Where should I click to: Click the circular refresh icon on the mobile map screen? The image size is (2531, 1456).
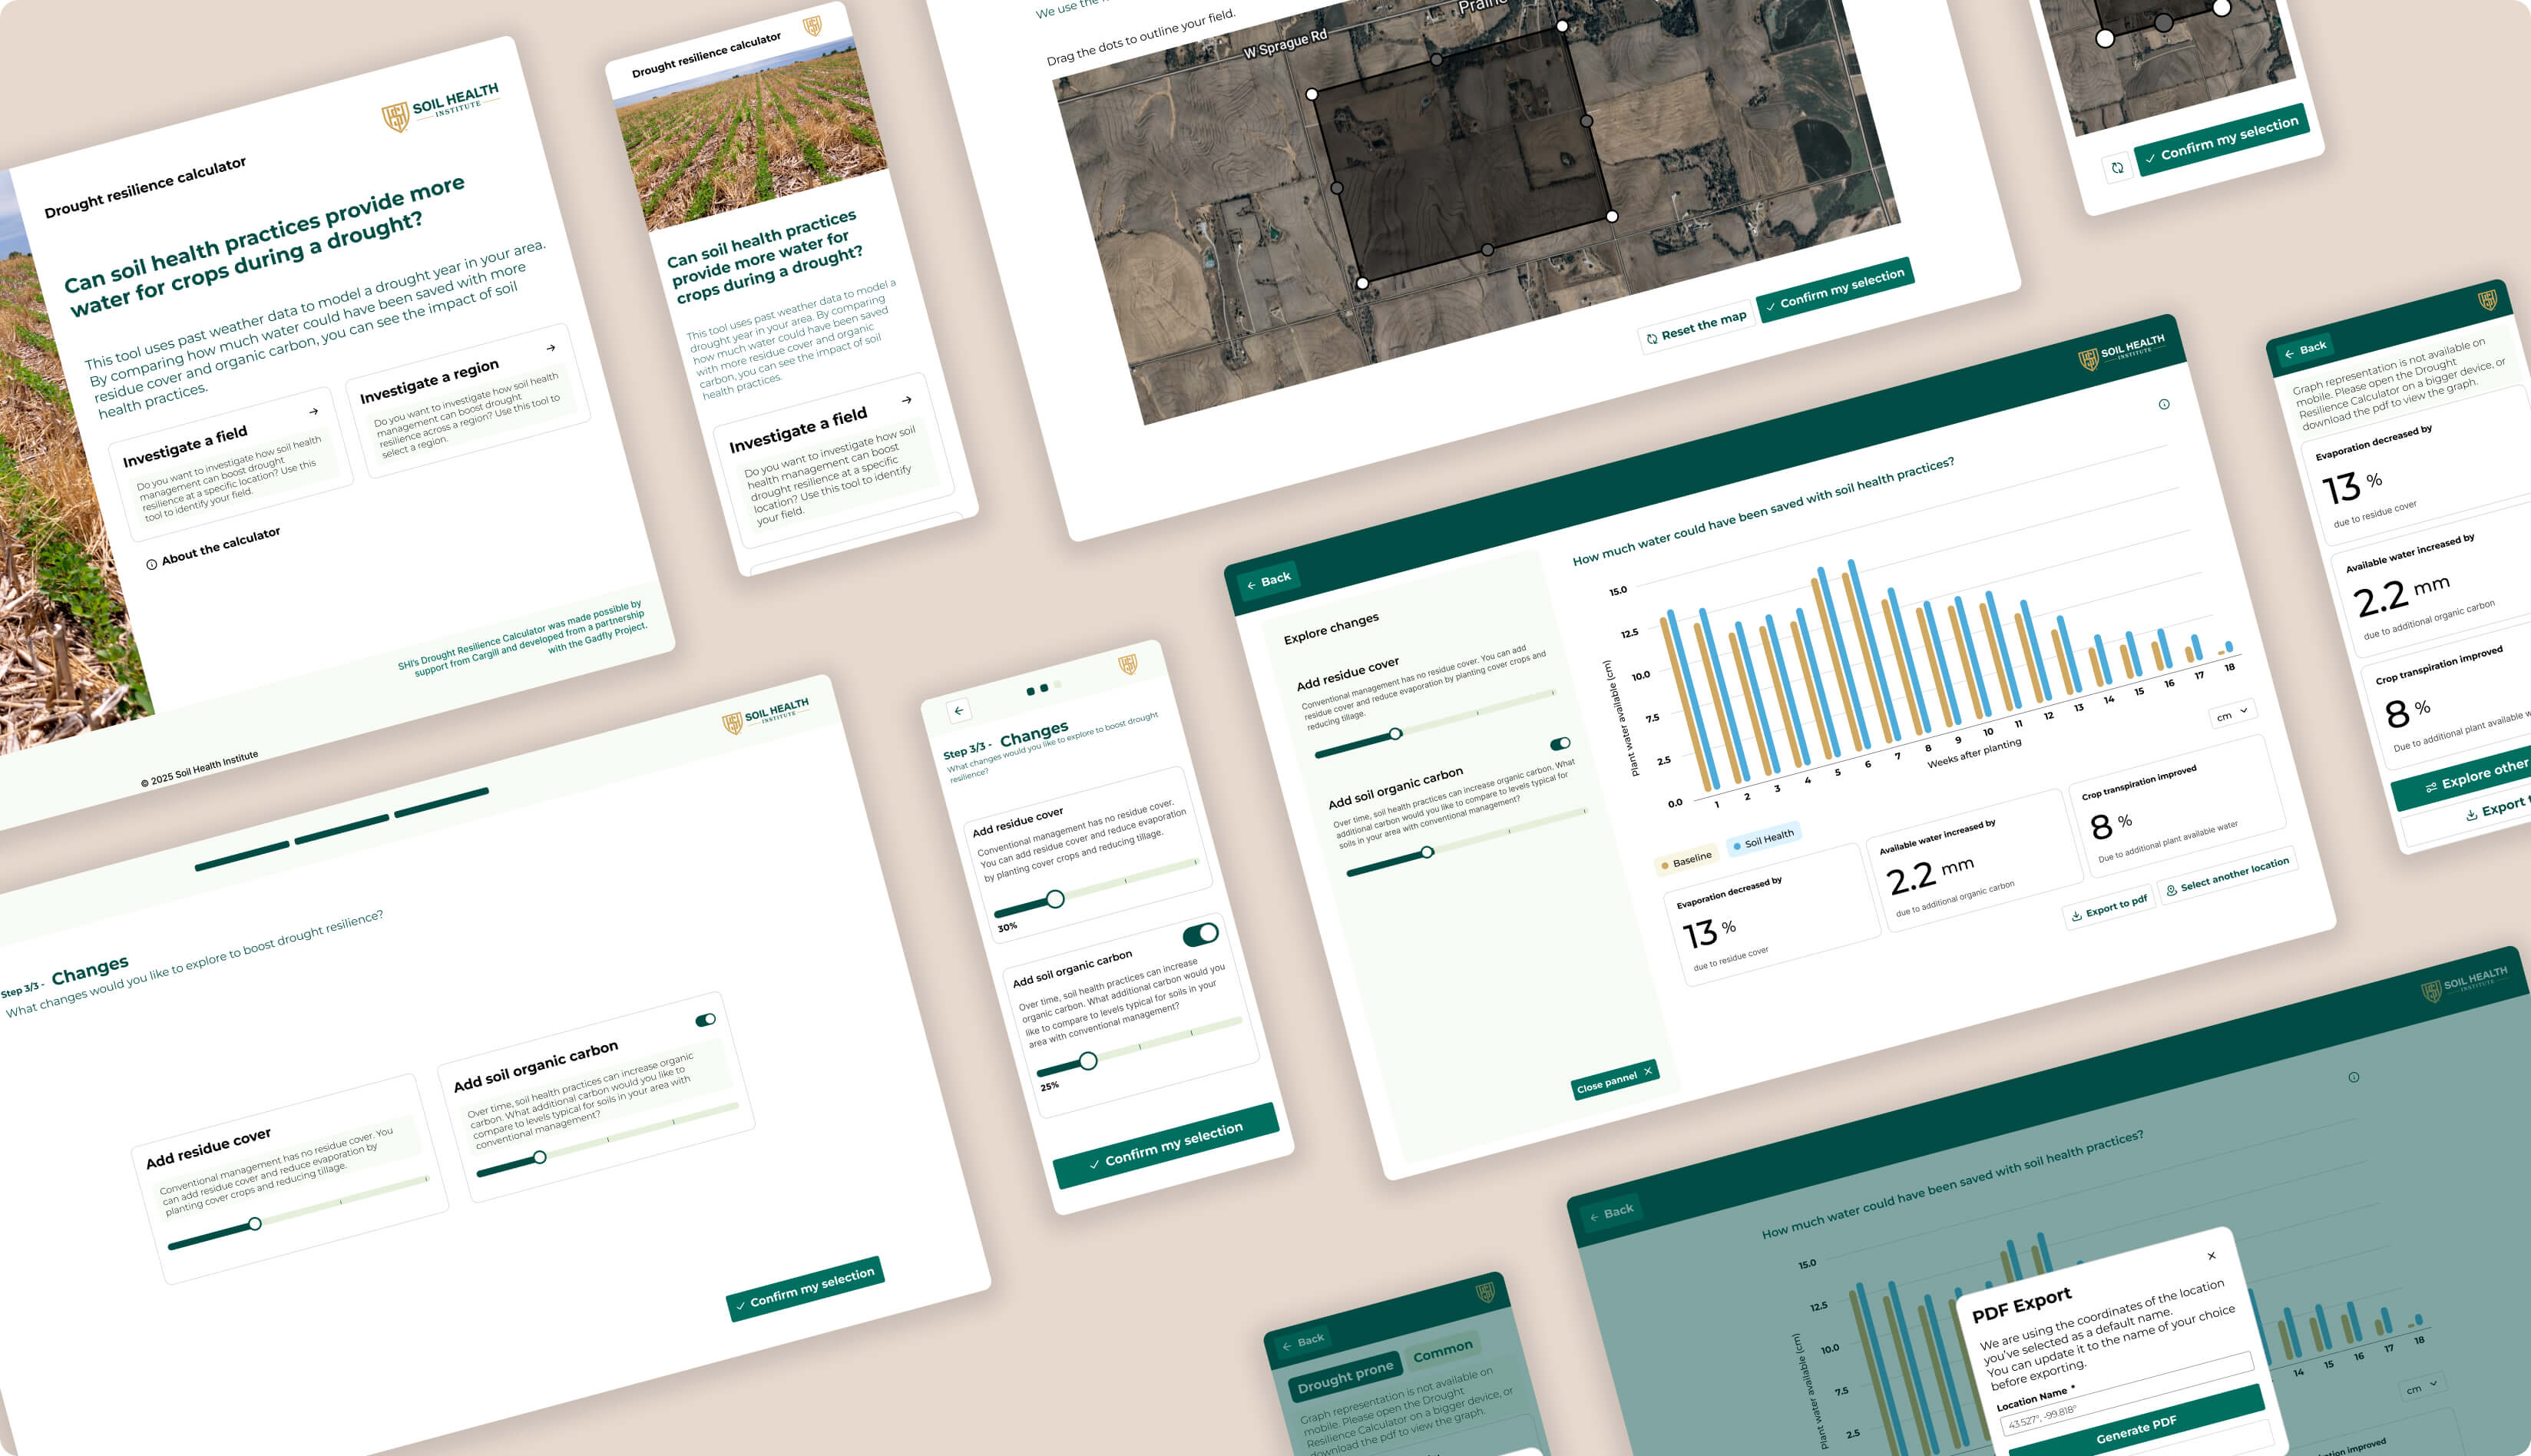(2117, 168)
